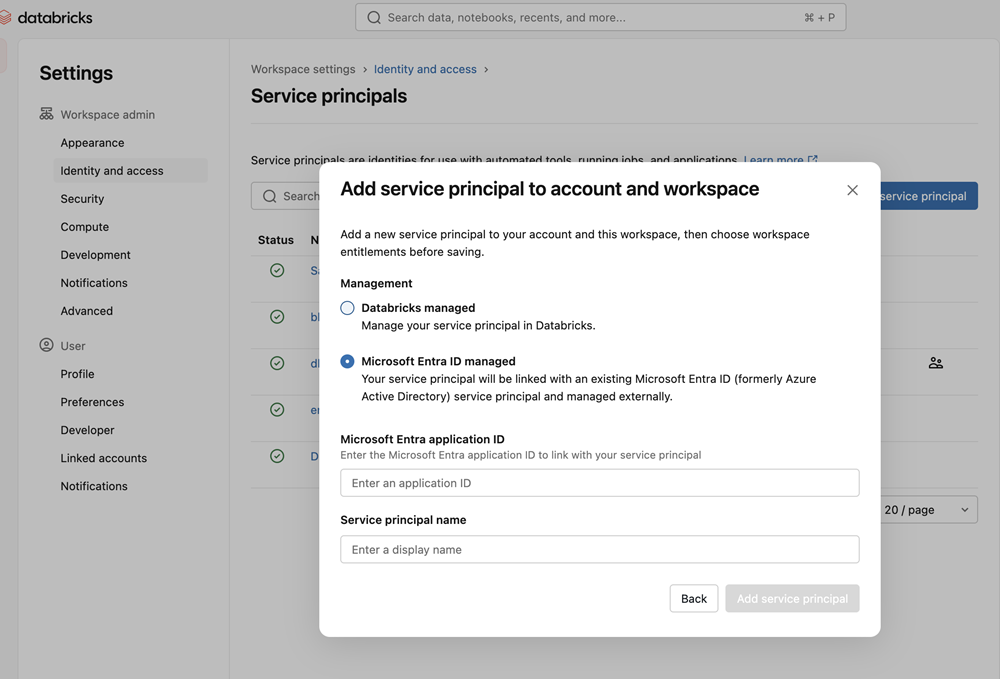
Task: Open user Preferences
Action: [92, 402]
